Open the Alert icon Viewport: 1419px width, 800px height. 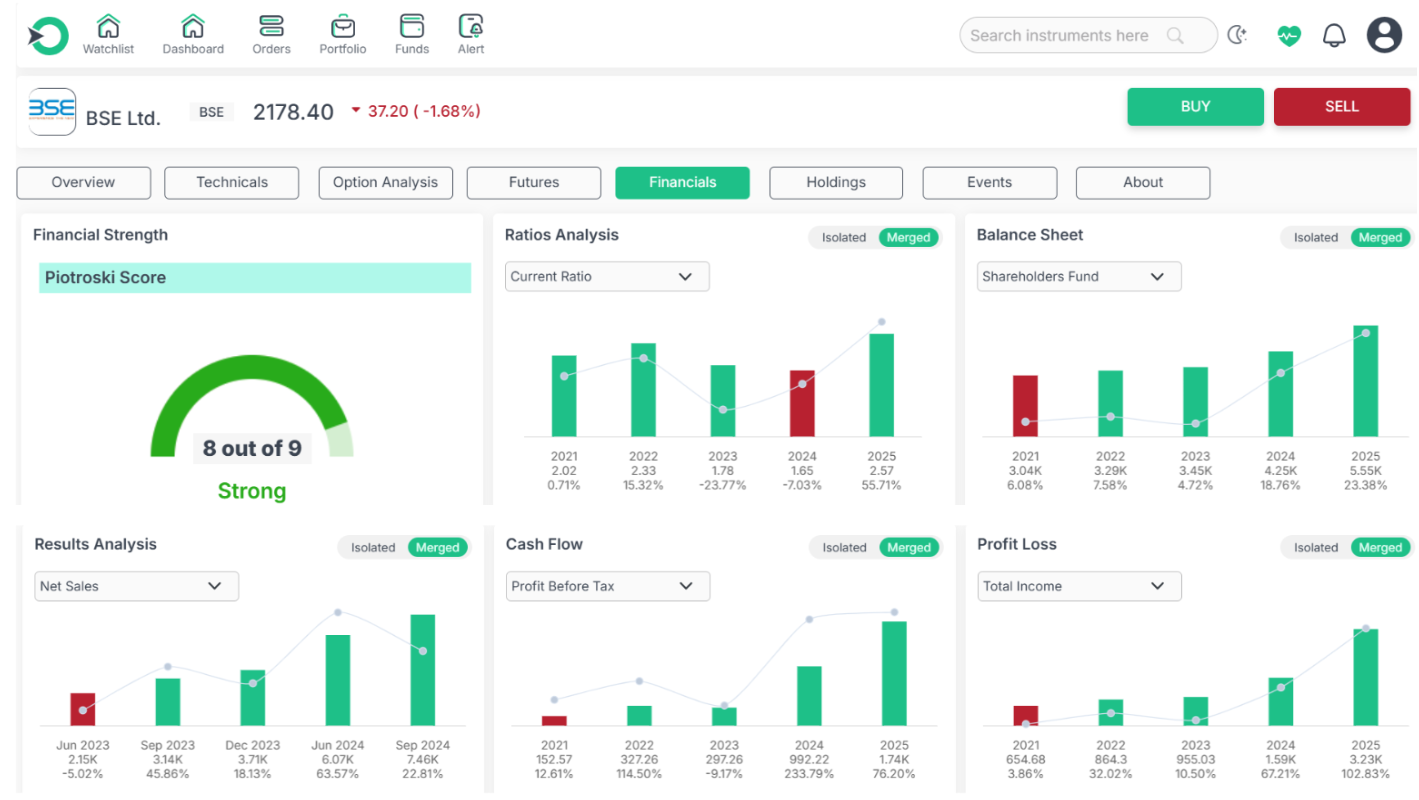coord(471,26)
